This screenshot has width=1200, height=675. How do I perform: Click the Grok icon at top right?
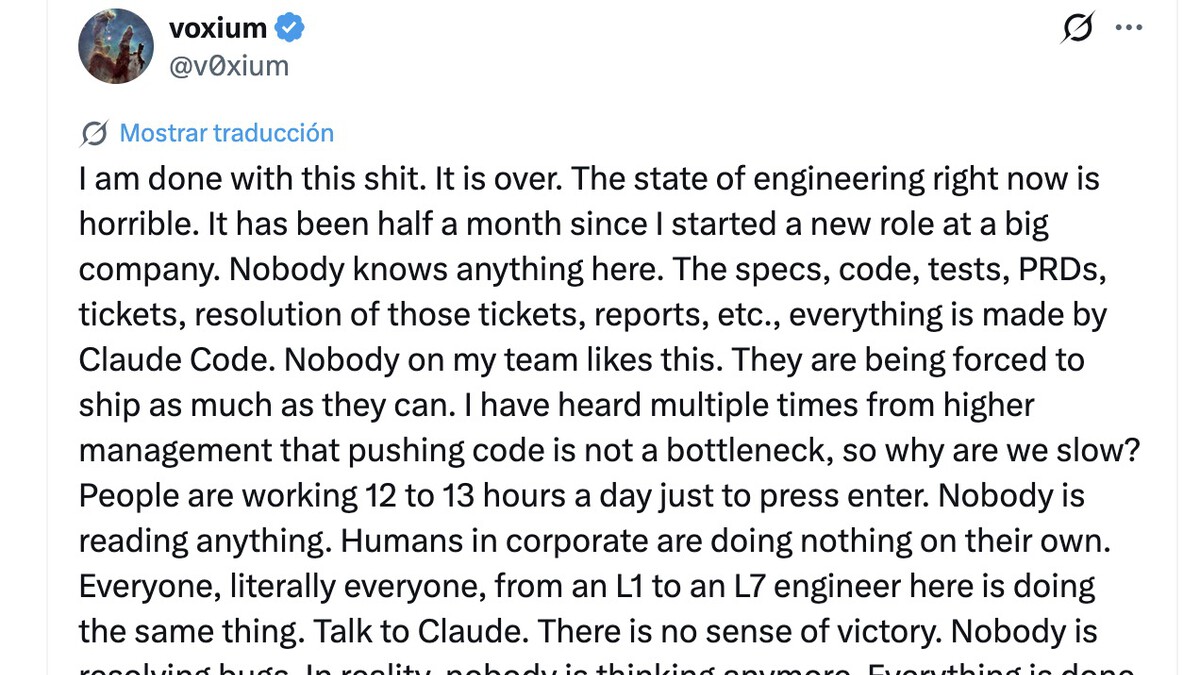click(x=1077, y=28)
